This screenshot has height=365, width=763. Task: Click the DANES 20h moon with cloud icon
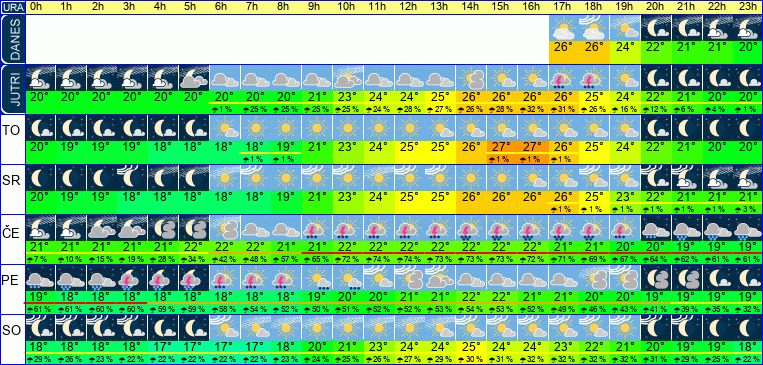(656, 28)
